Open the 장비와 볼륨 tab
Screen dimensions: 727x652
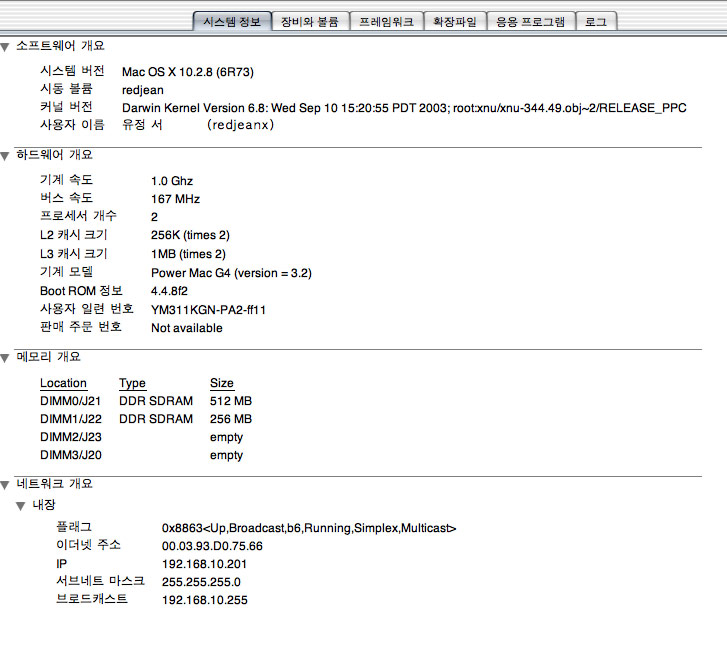[x=309, y=21]
